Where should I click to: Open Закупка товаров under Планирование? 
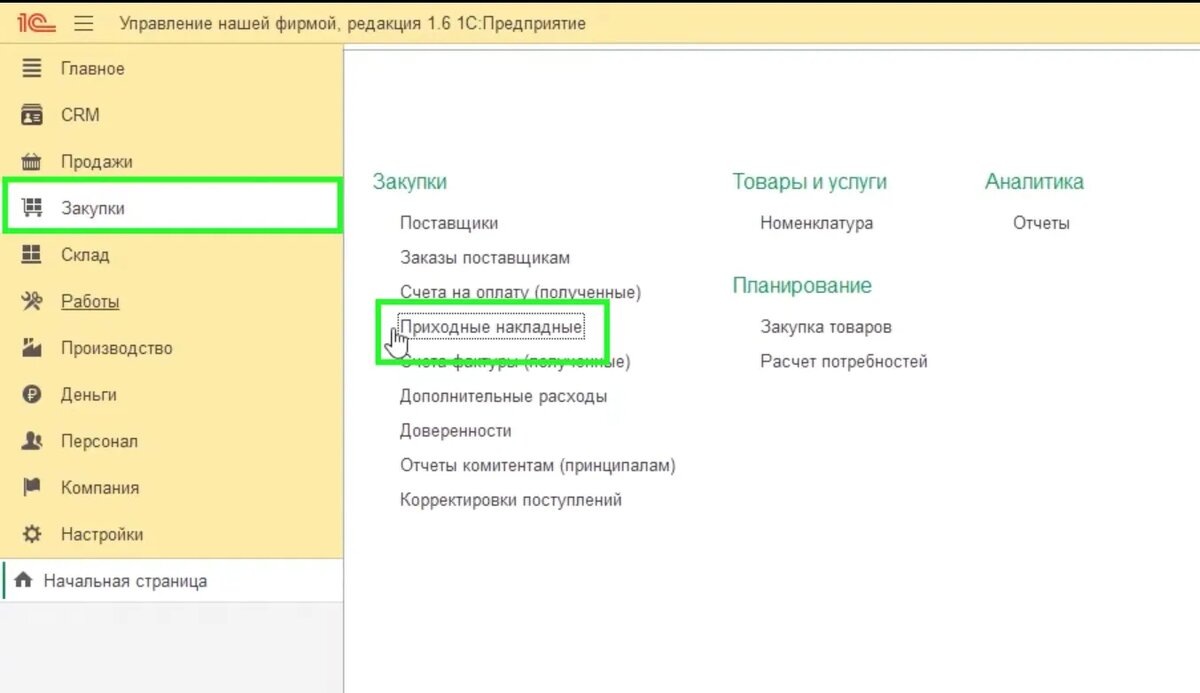pos(826,327)
